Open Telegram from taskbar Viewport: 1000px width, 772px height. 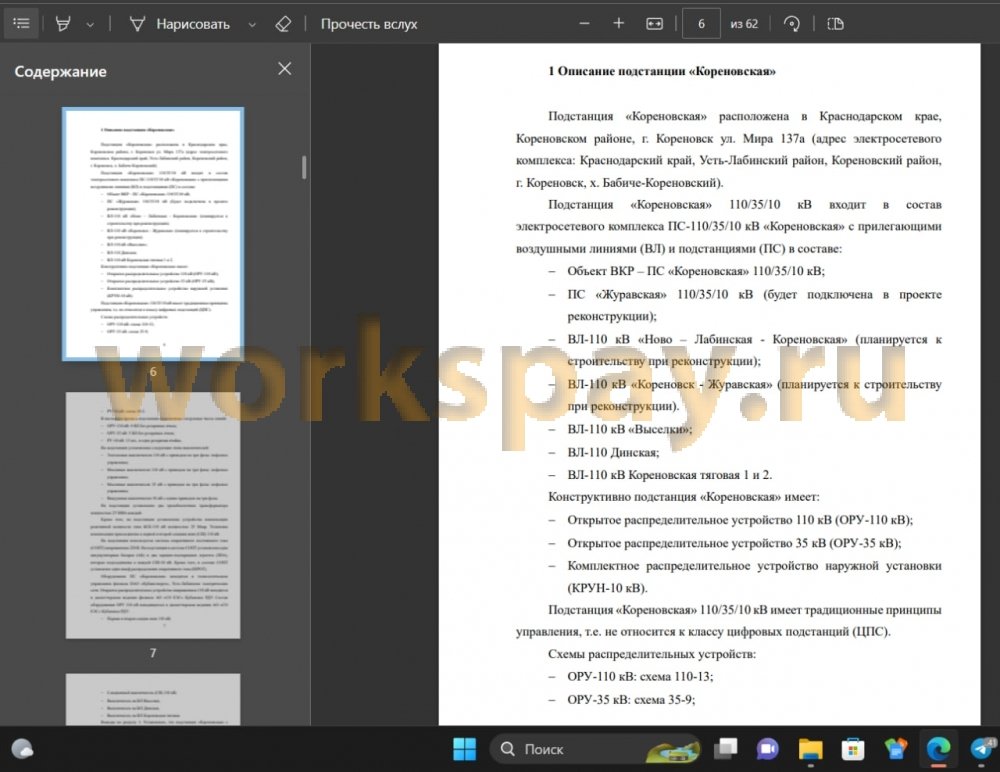982,749
